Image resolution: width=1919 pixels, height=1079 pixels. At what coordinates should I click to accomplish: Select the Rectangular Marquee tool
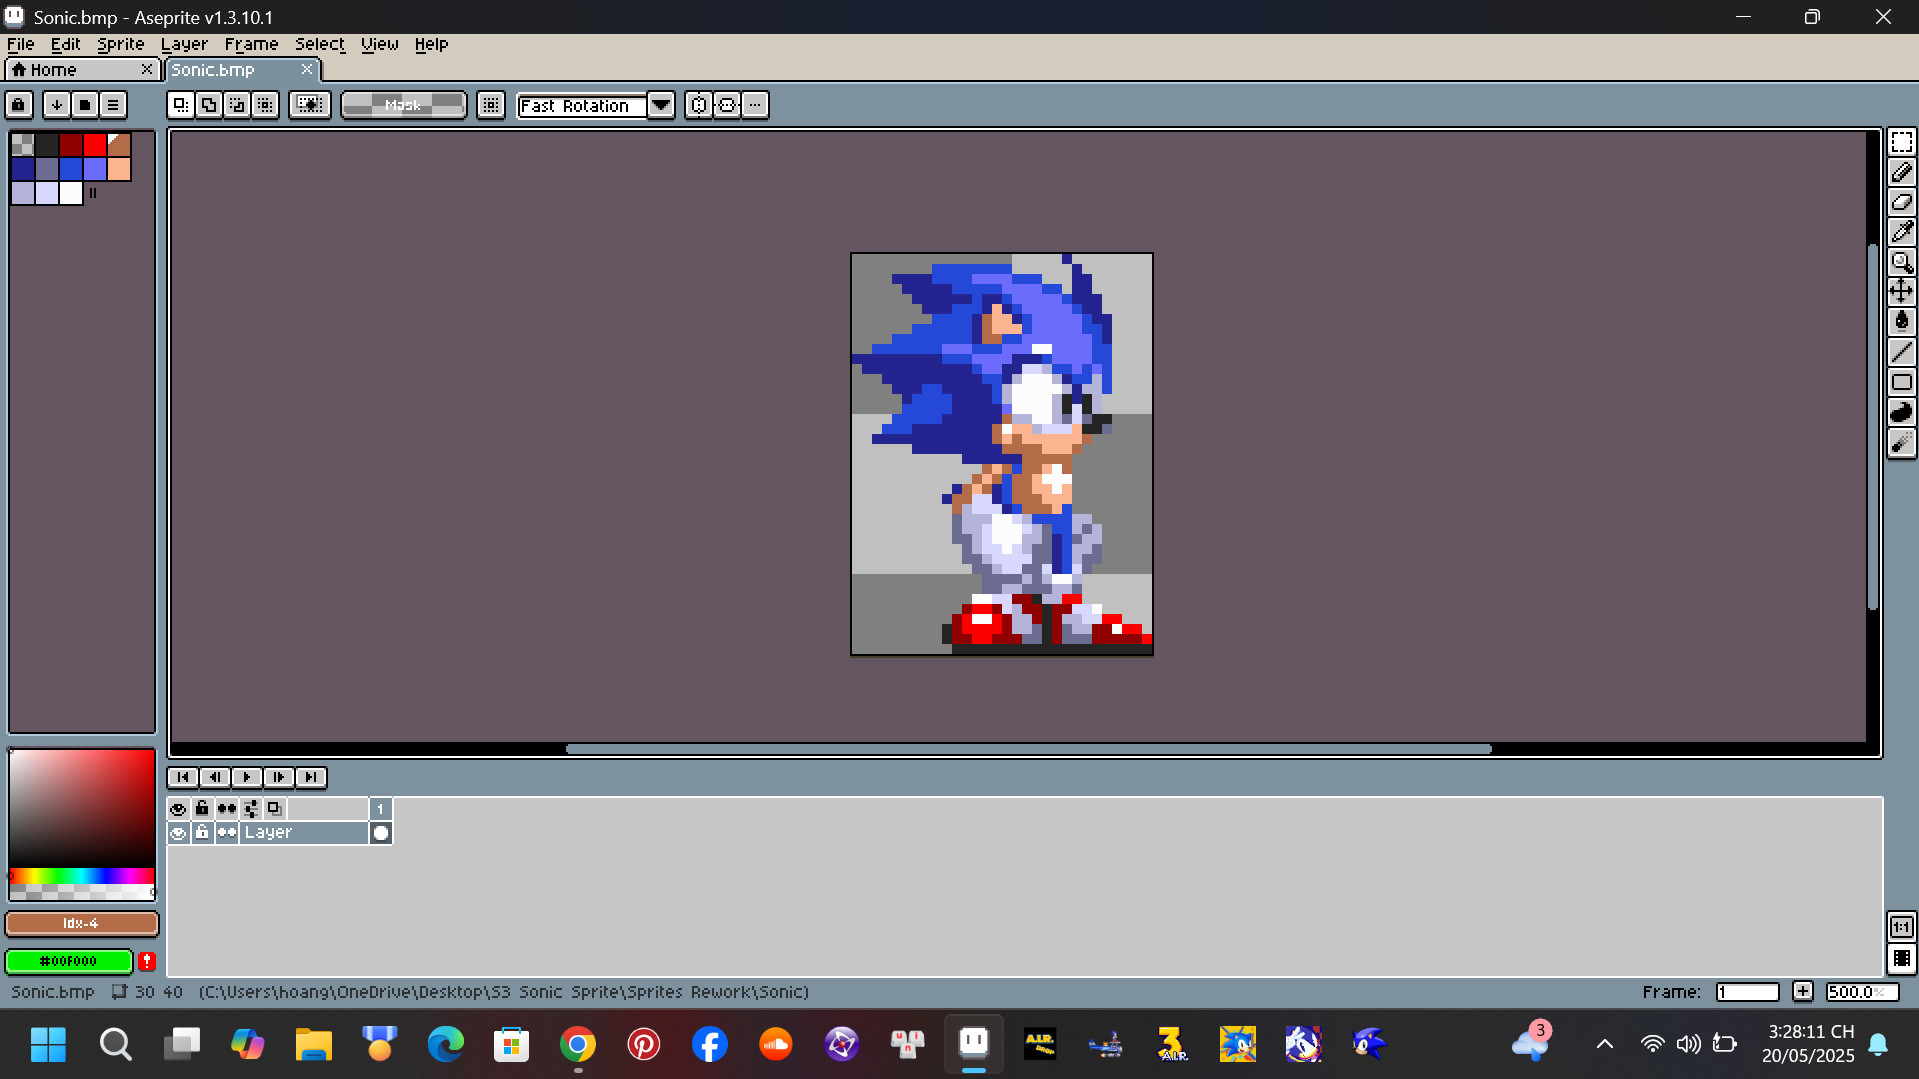coord(1901,141)
